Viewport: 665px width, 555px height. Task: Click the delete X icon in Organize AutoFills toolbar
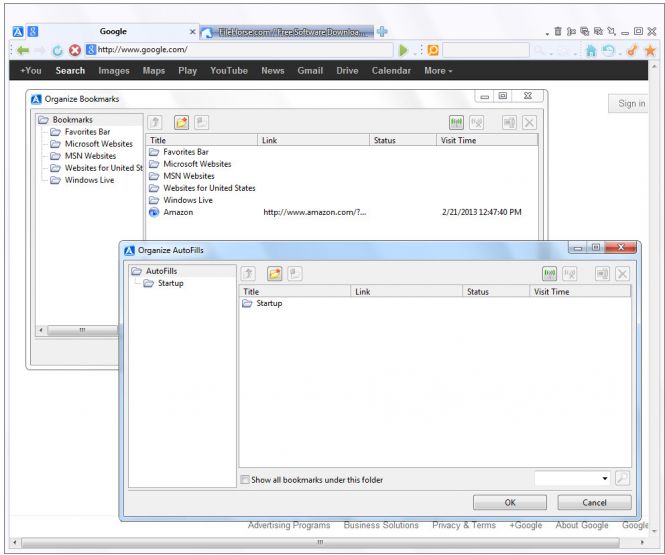tap(622, 274)
